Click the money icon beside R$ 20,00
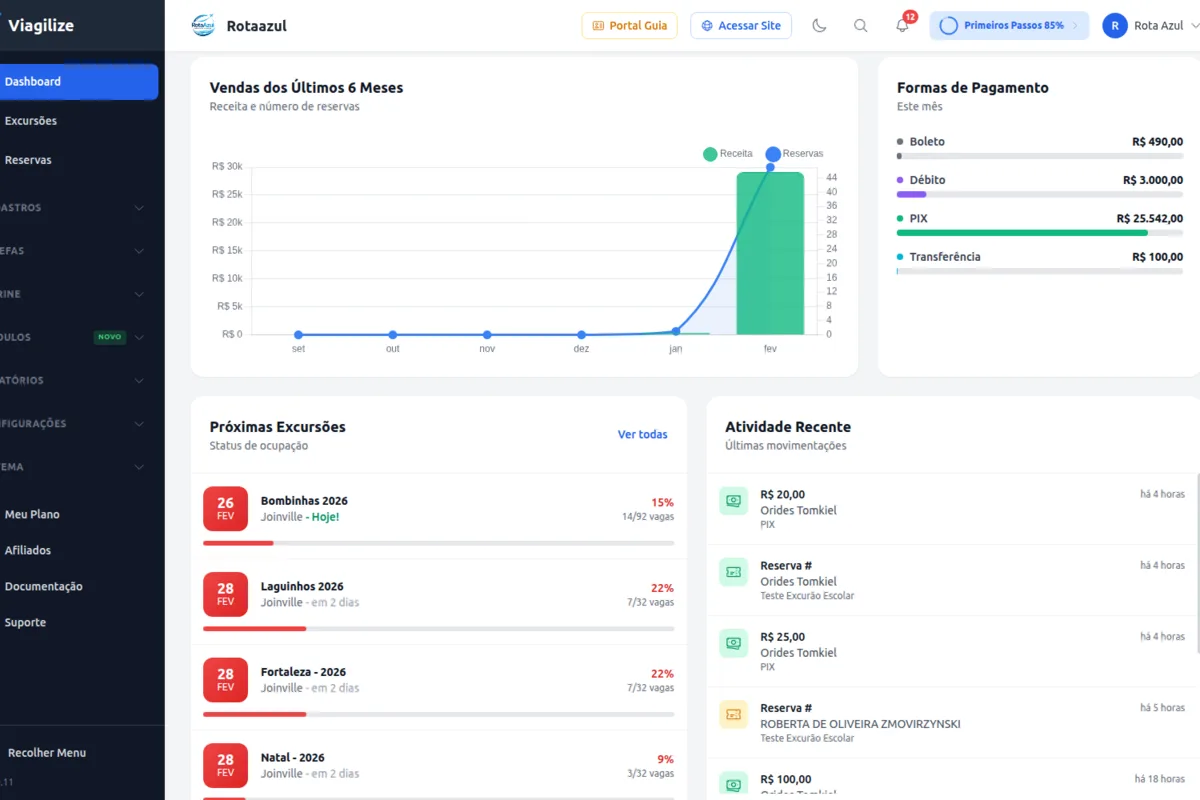The width and height of the screenshot is (1200, 800). point(733,501)
